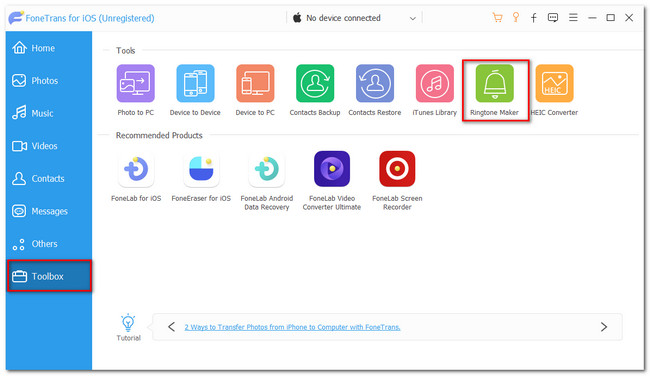Maximize the FoneTrans window
The height and width of the screenshot is (376, 650).
tap(611, 17)
